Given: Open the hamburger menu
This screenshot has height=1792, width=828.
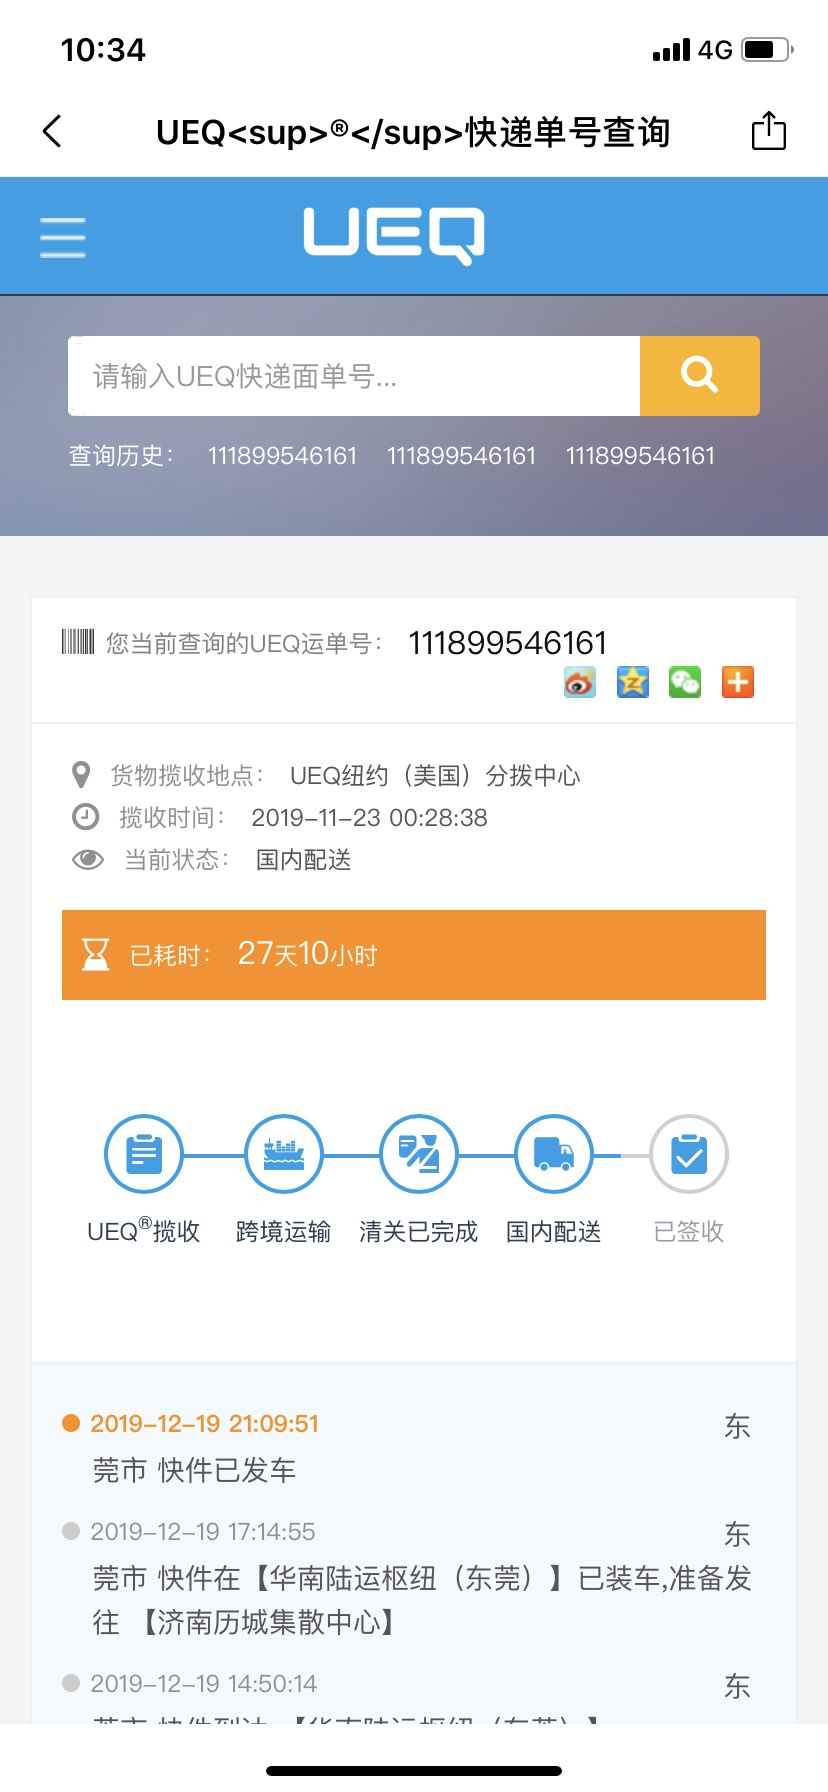Looking at the screenshot, I should click(62, 237).
